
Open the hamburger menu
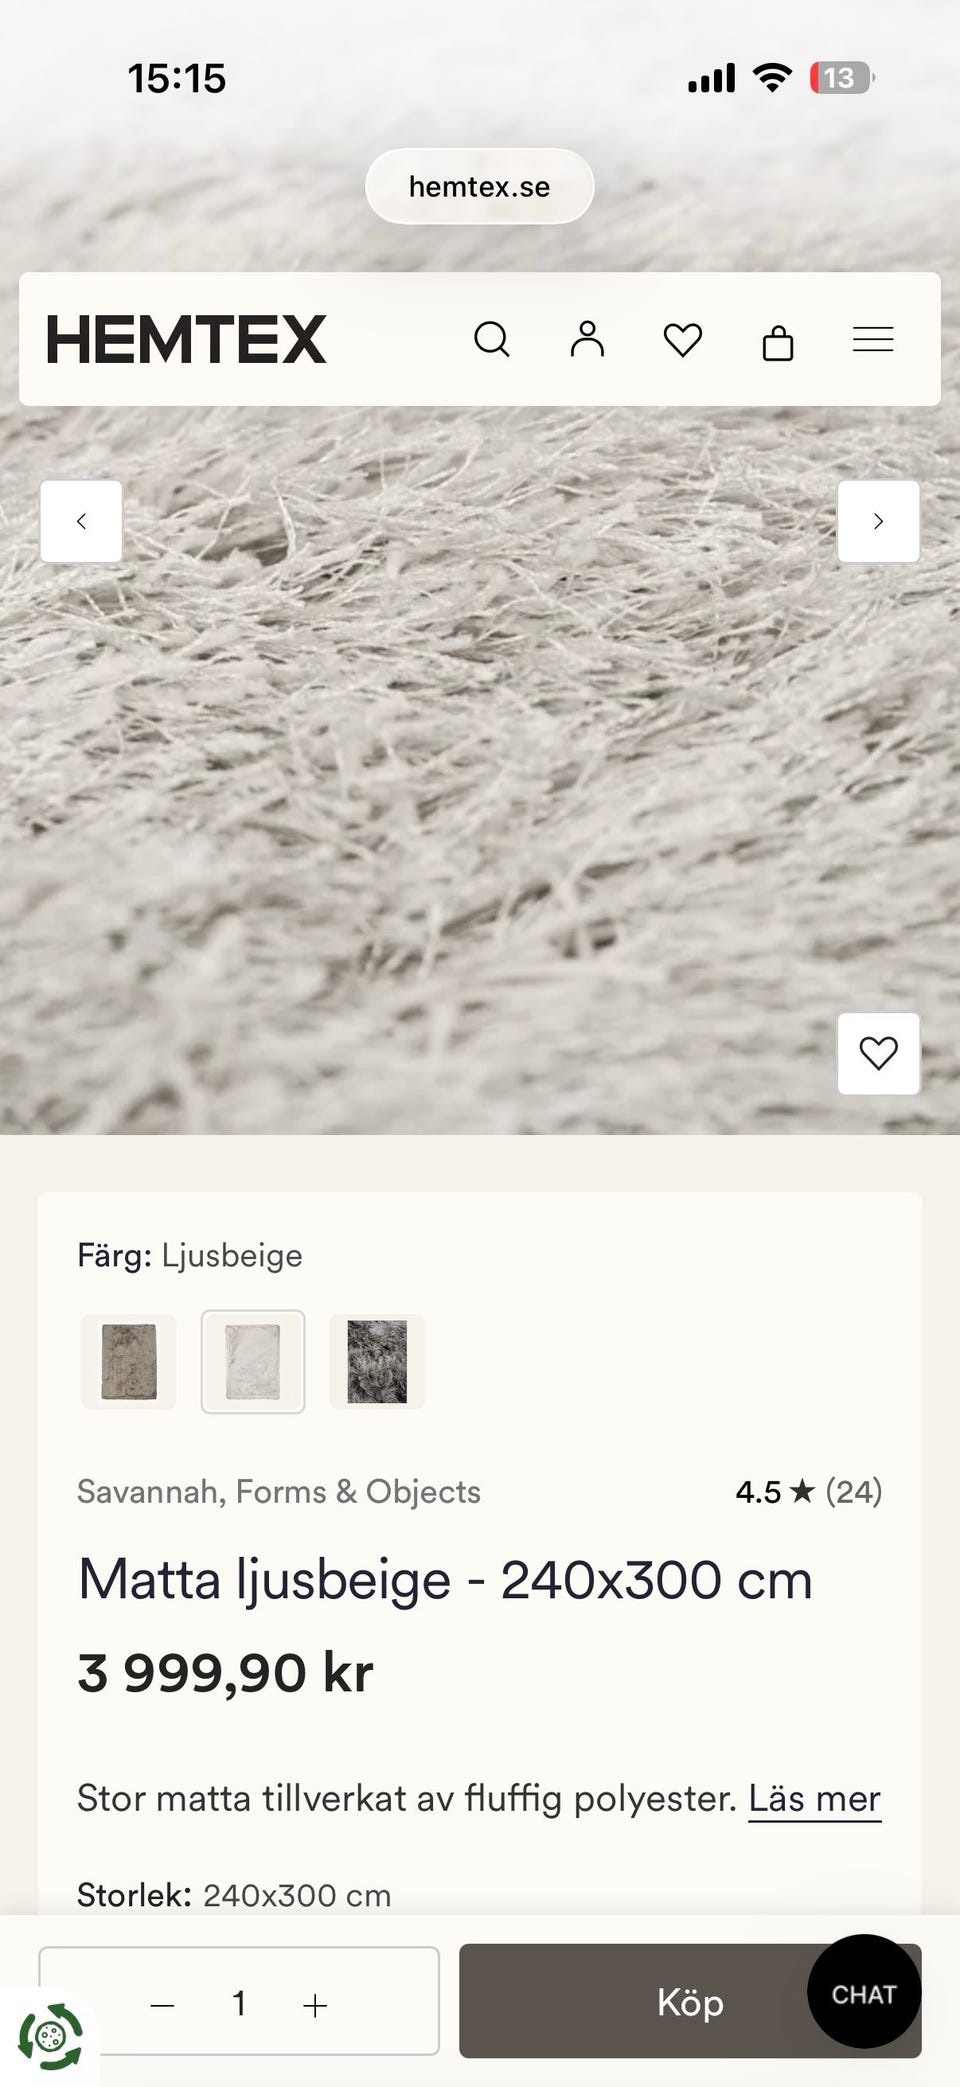[x=873, y=340]
